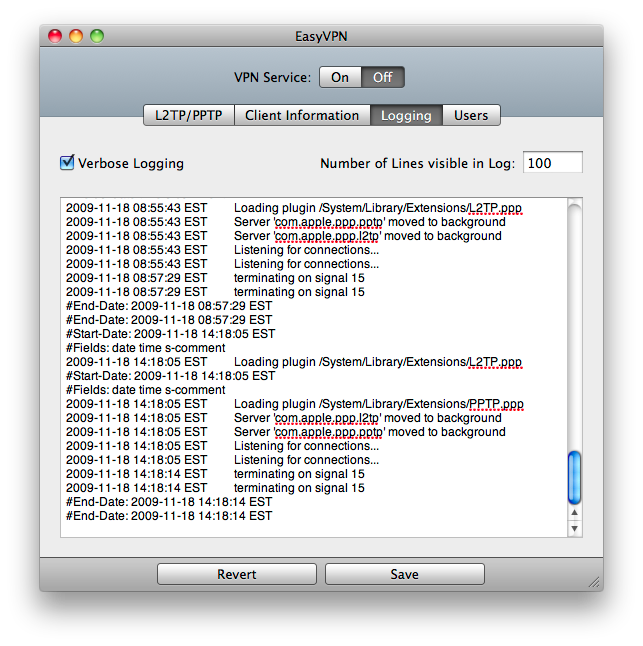This screenshot has width=643, height=646.
Task: Save the VPN settings
Action: pyautogui.click(x=405, y=574)
